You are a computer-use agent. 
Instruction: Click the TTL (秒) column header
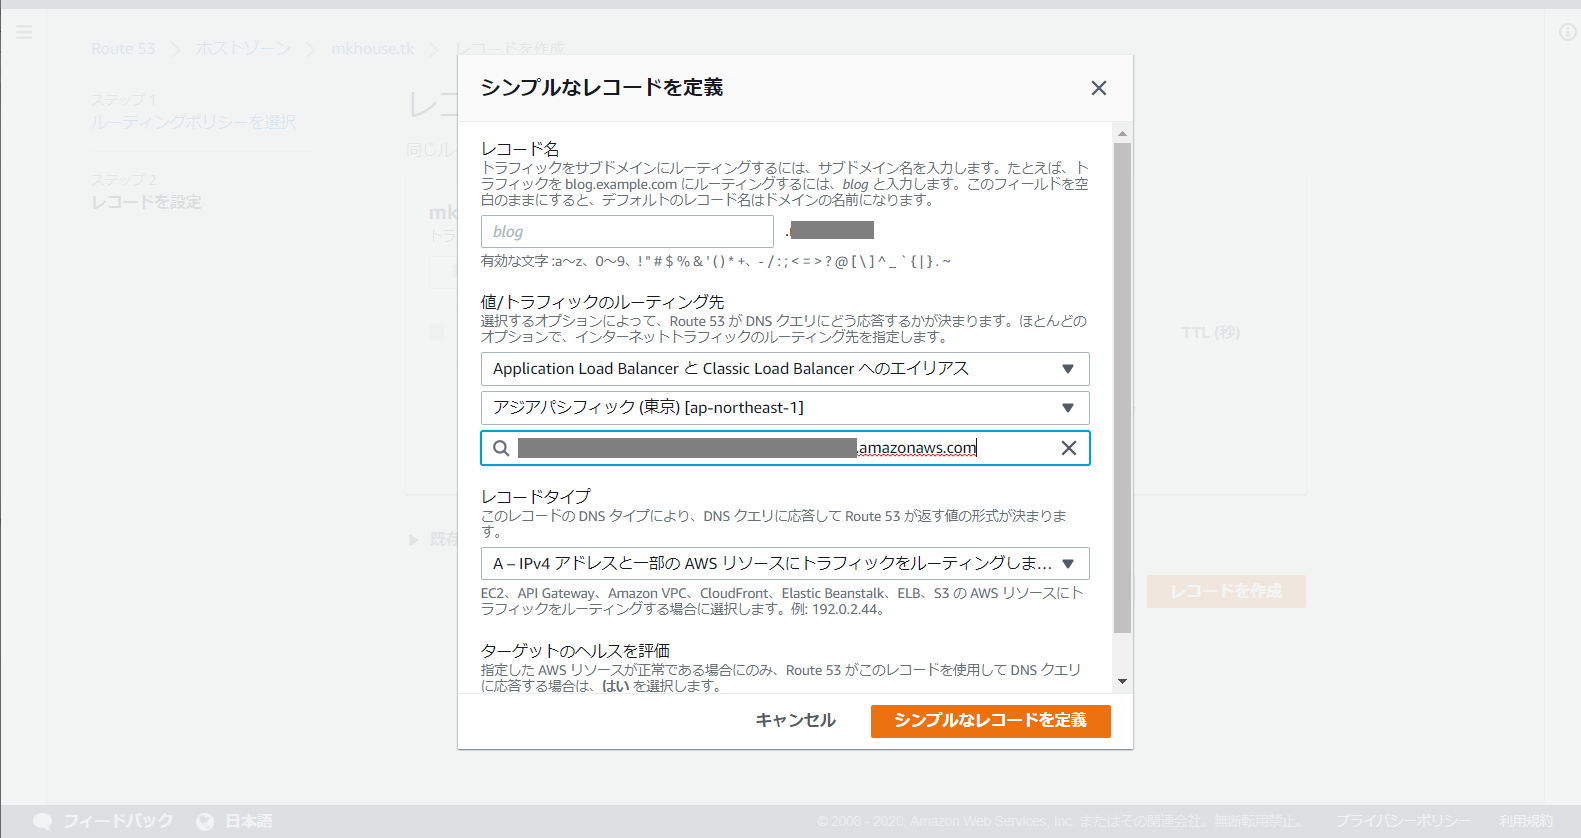(x=1210, y=332)
